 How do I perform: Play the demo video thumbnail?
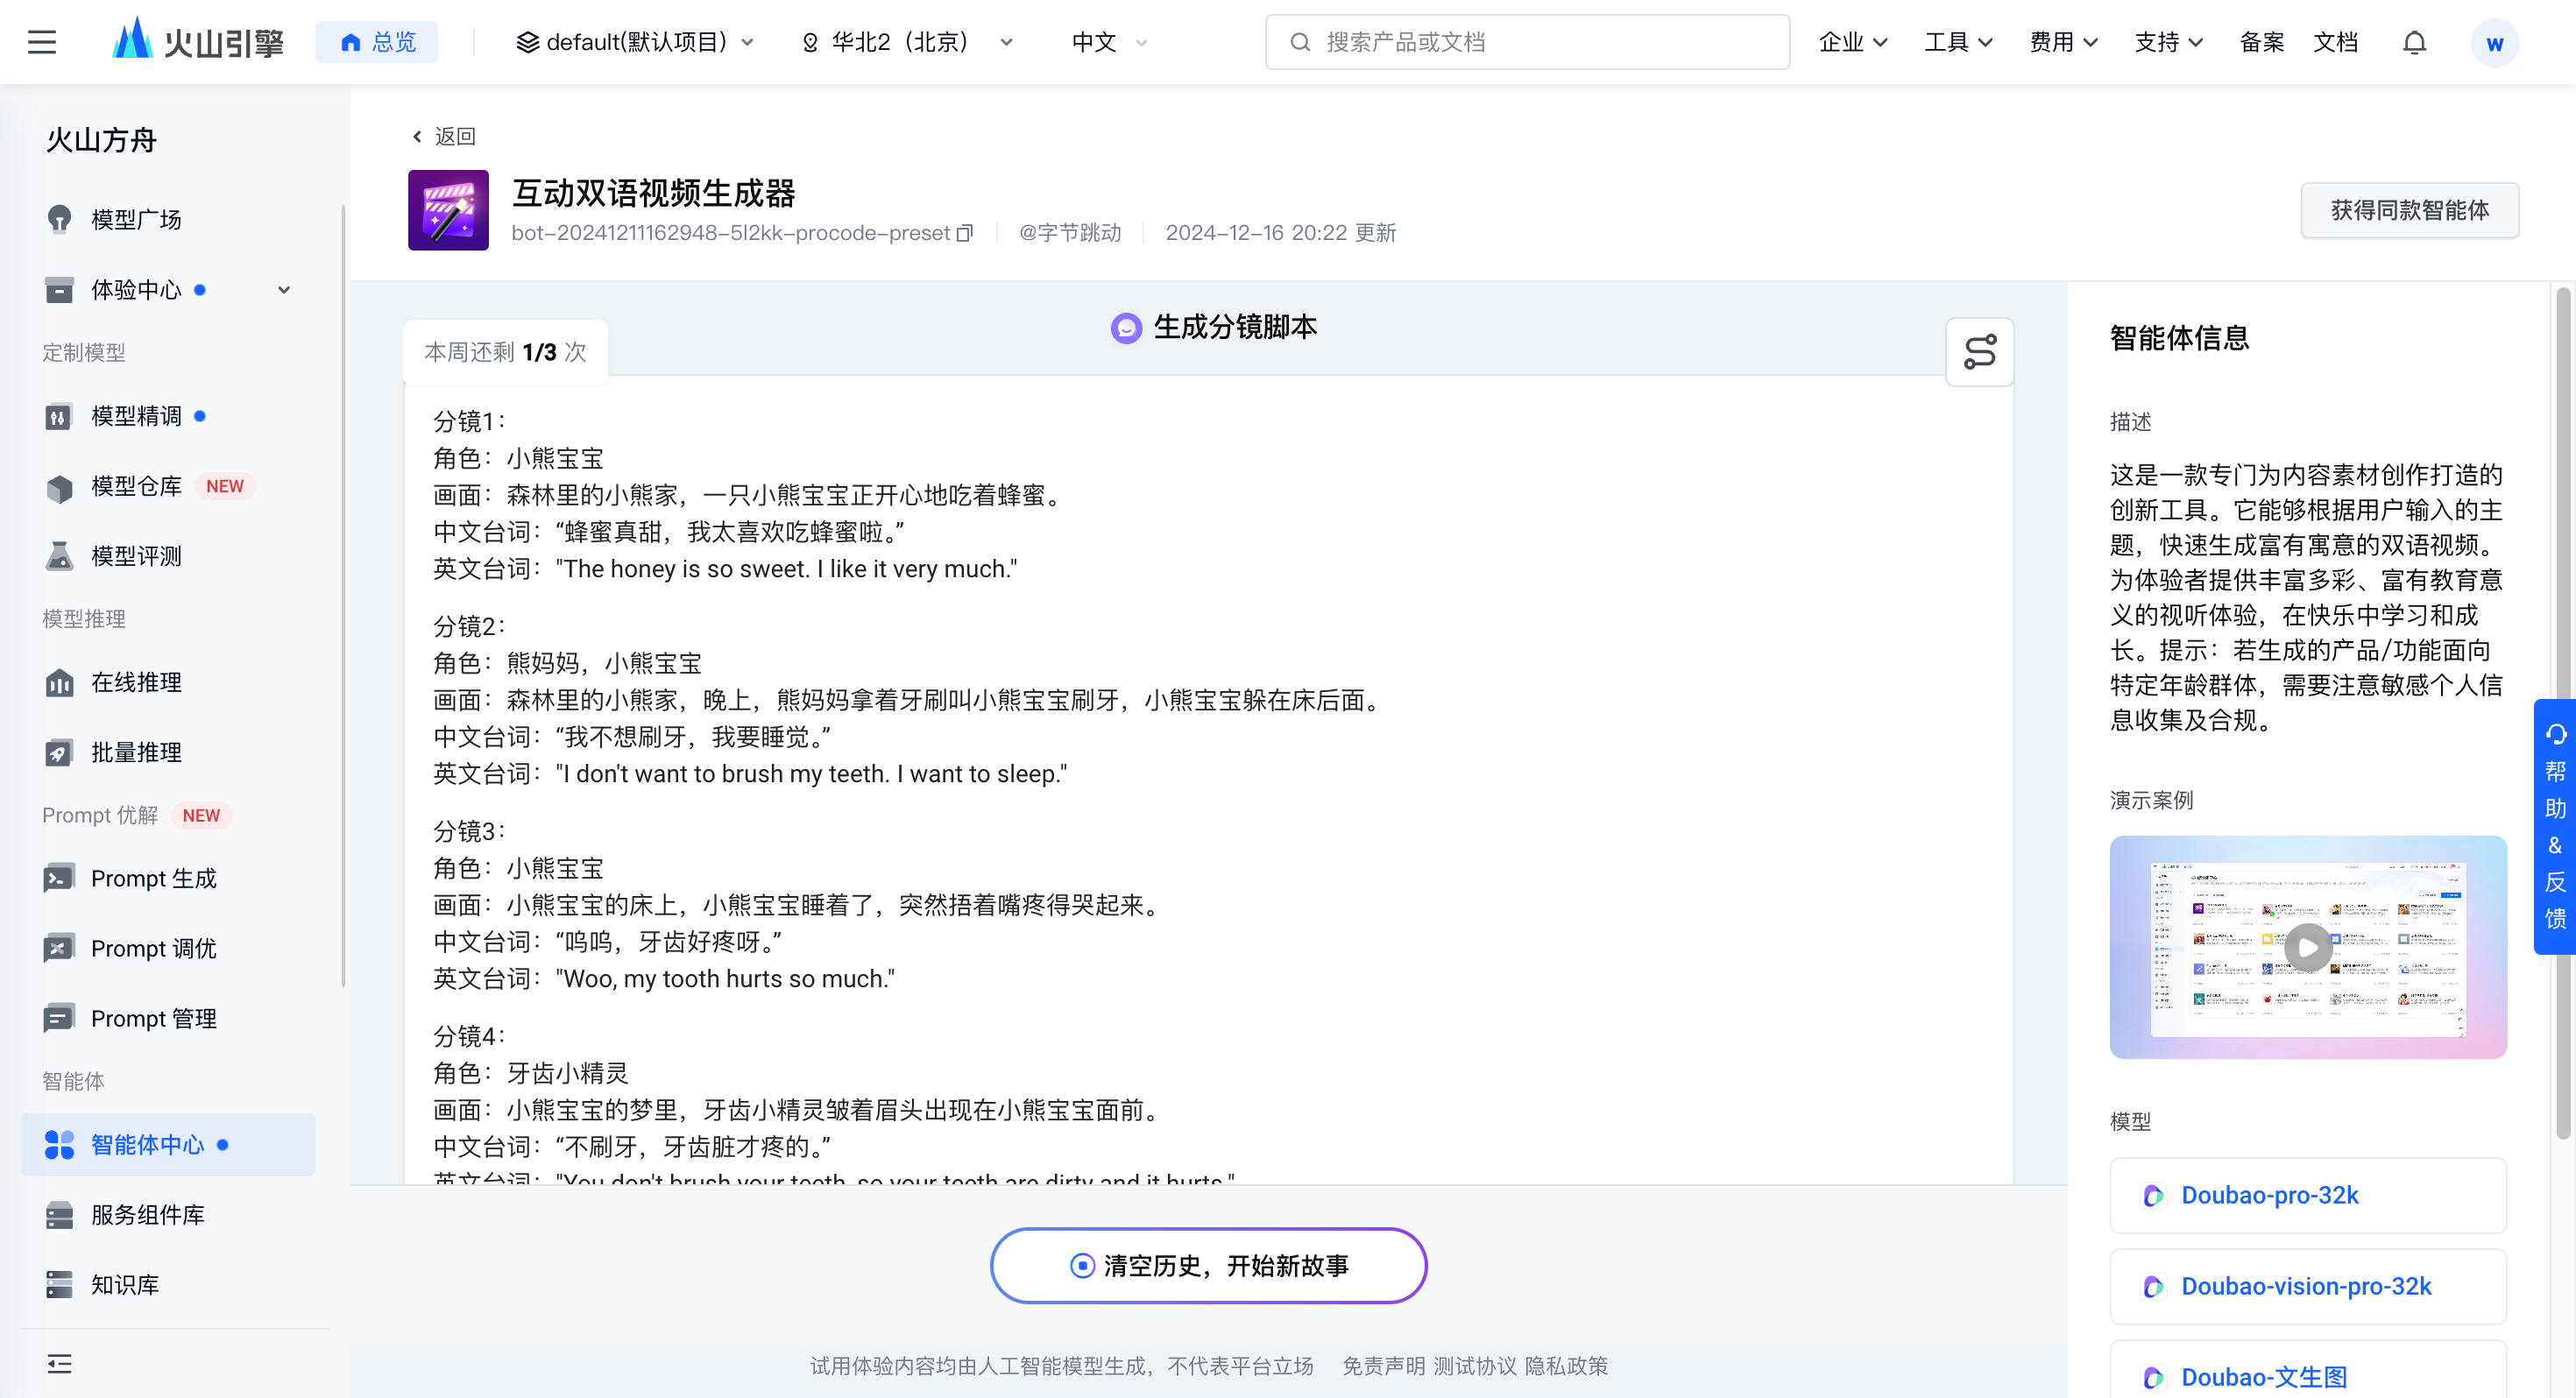point(2307,947)
